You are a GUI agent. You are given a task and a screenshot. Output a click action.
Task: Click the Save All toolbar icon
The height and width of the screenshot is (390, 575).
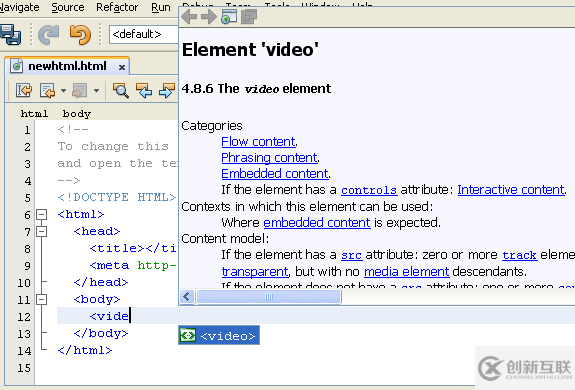10,34
